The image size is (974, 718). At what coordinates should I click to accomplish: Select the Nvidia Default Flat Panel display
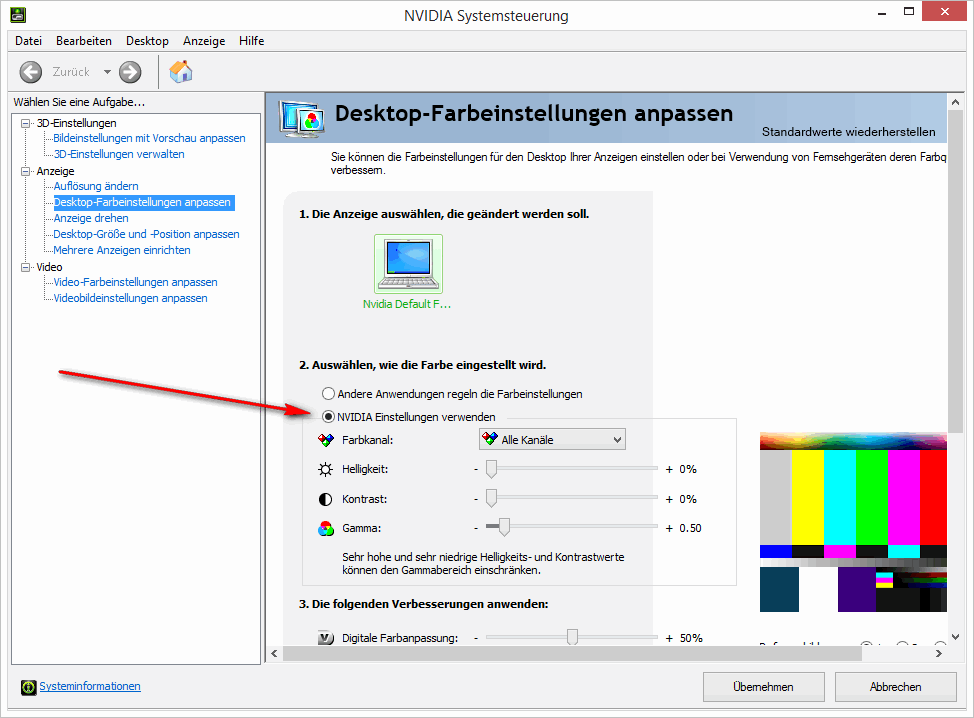click(408, 264)
